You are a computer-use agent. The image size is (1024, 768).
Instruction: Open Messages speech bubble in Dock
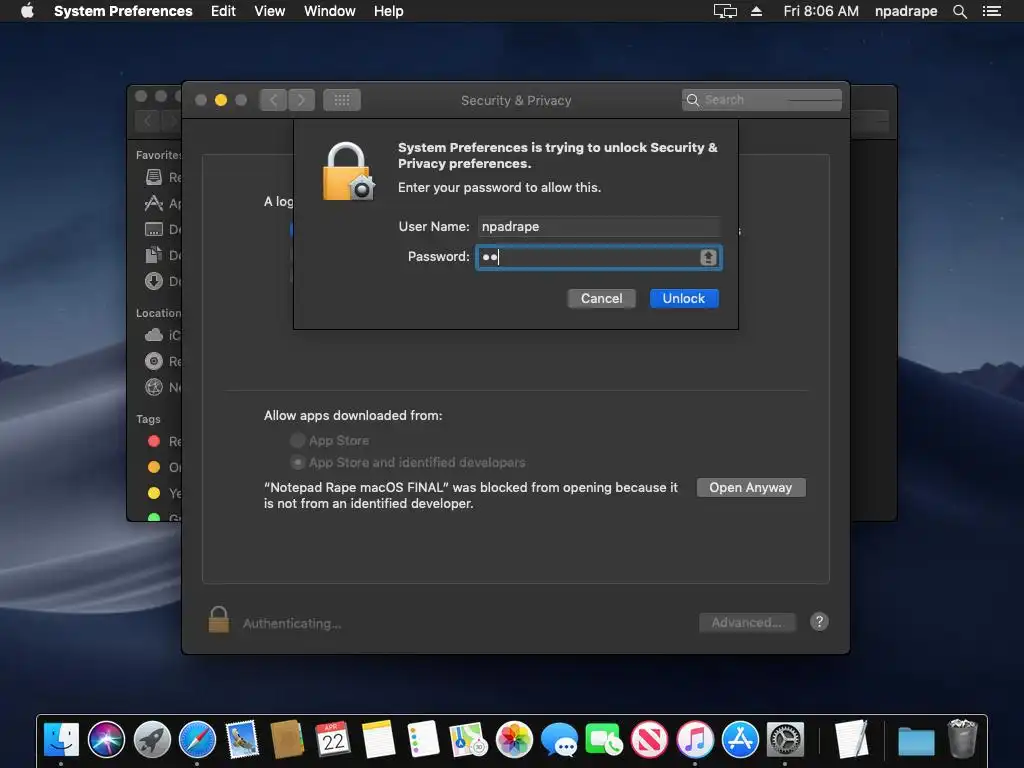tap(559, 741)
